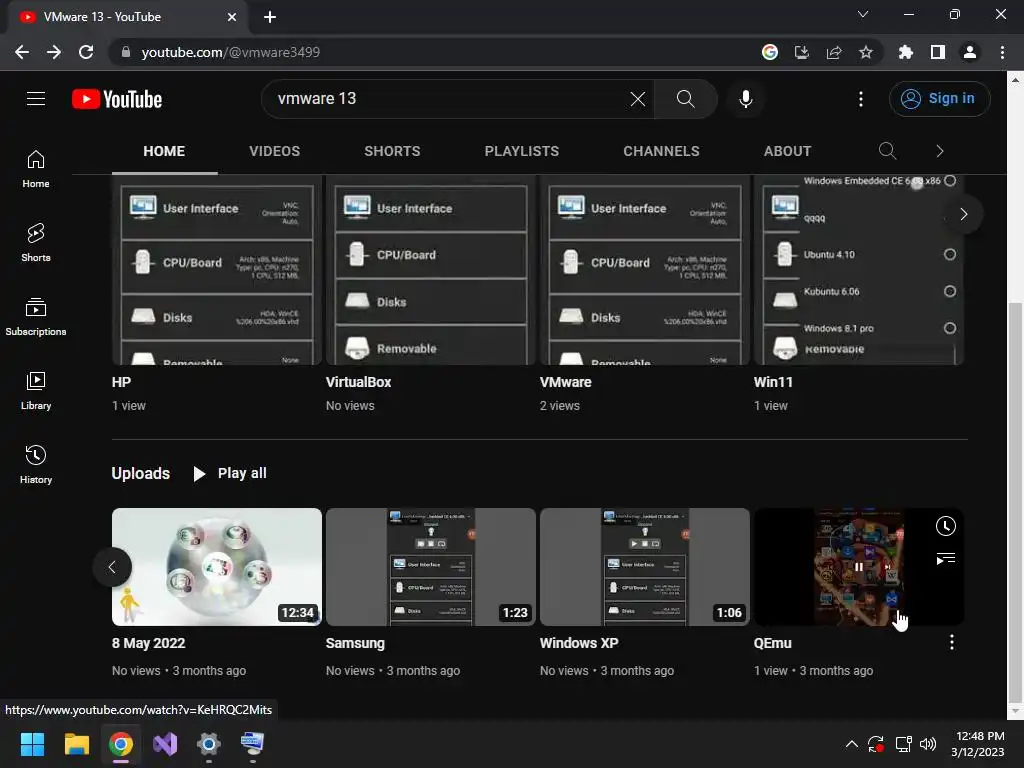Screen dimensions: 1024x768
Task: Click the HP video title
Action: (x=121, y=382)
